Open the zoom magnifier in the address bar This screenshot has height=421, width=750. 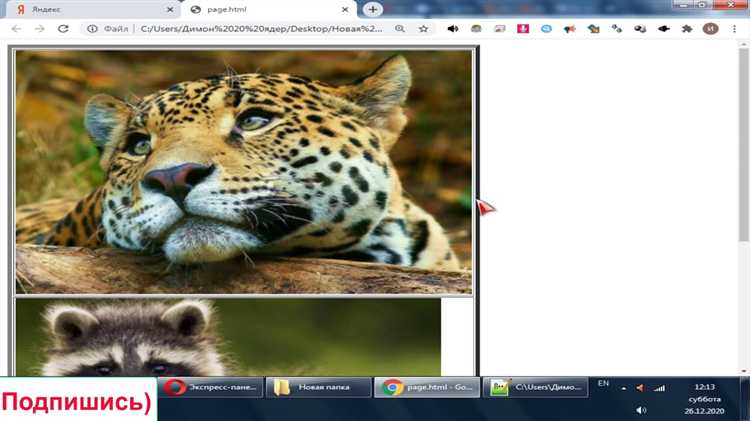coord(400,29)
